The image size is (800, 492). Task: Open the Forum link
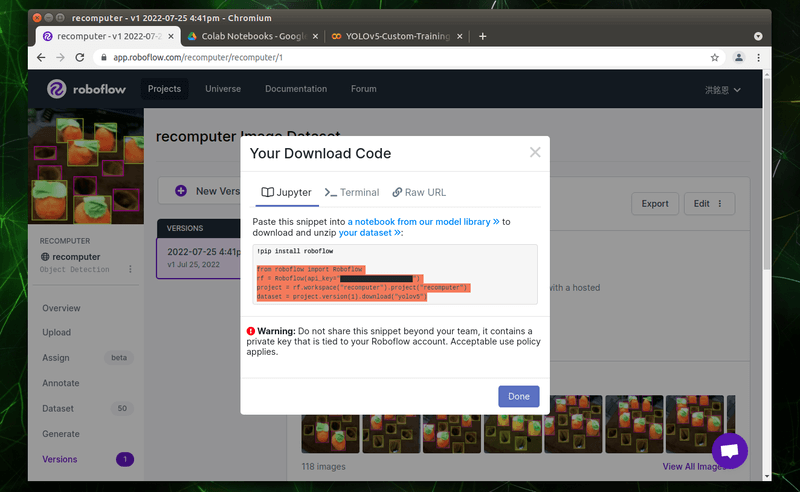point(364,89)
